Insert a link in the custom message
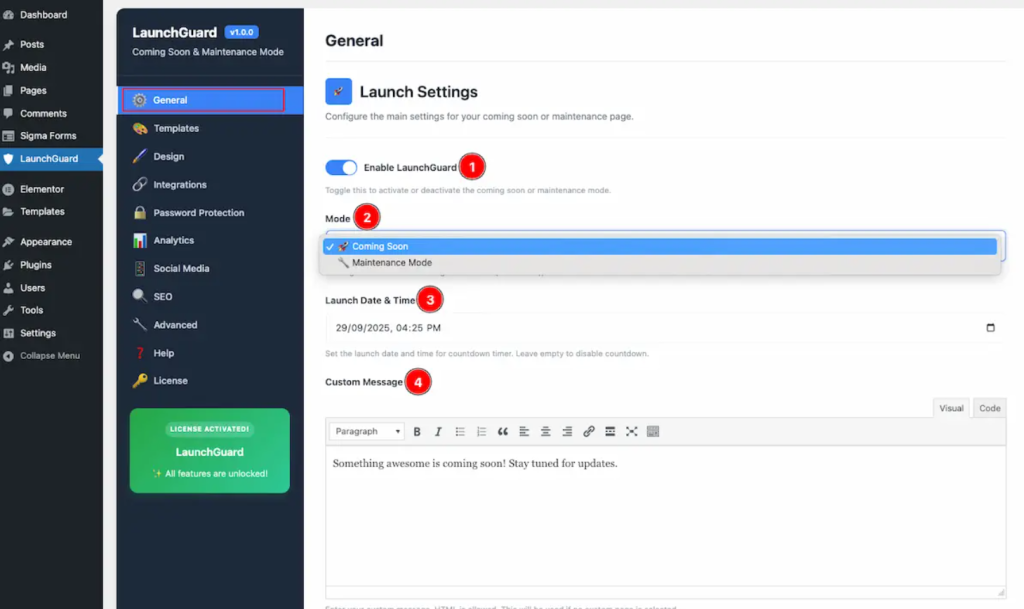The height and width of the screenshot is (609, 1024). point(588,431)
